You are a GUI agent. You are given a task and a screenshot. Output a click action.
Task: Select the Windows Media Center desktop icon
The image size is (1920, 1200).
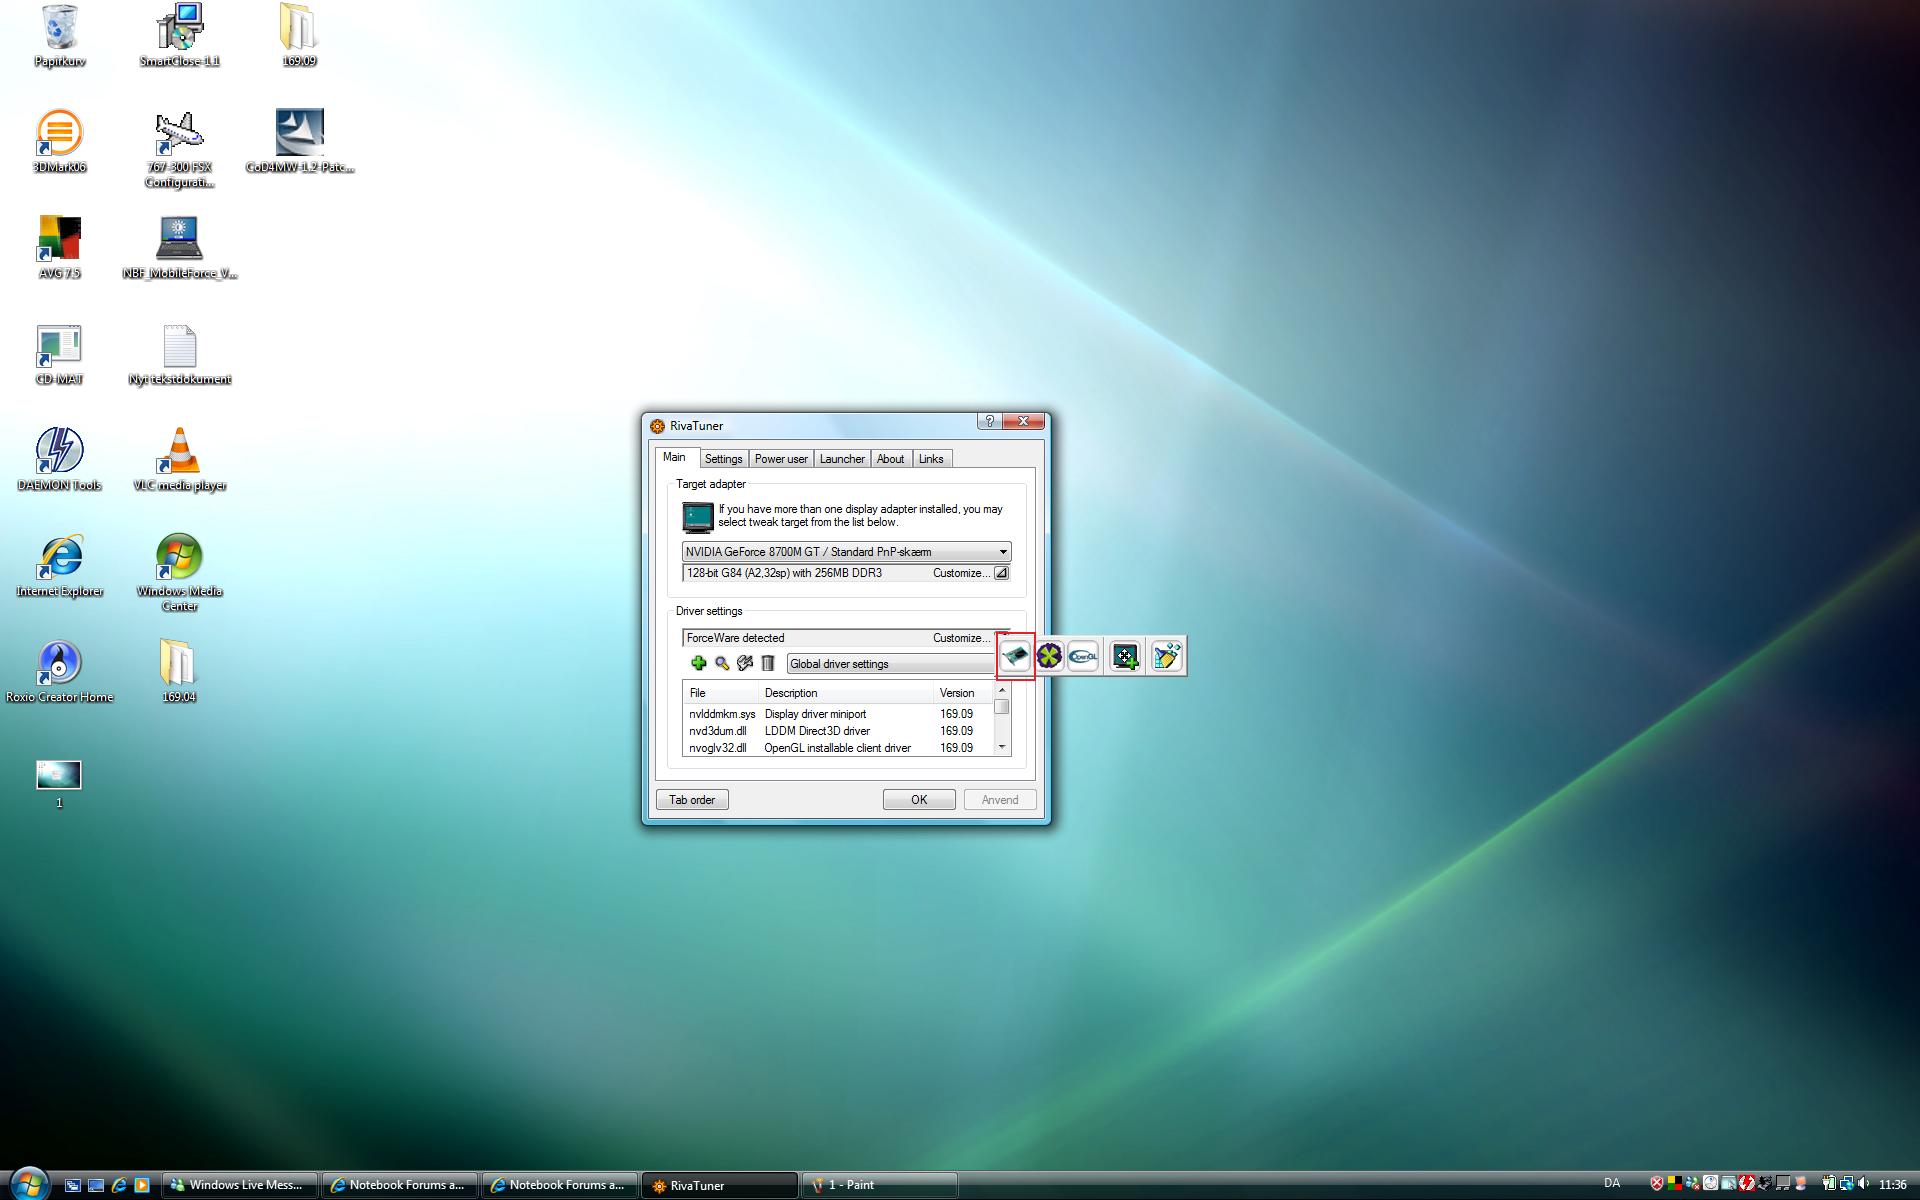click(x=180, y=571)
